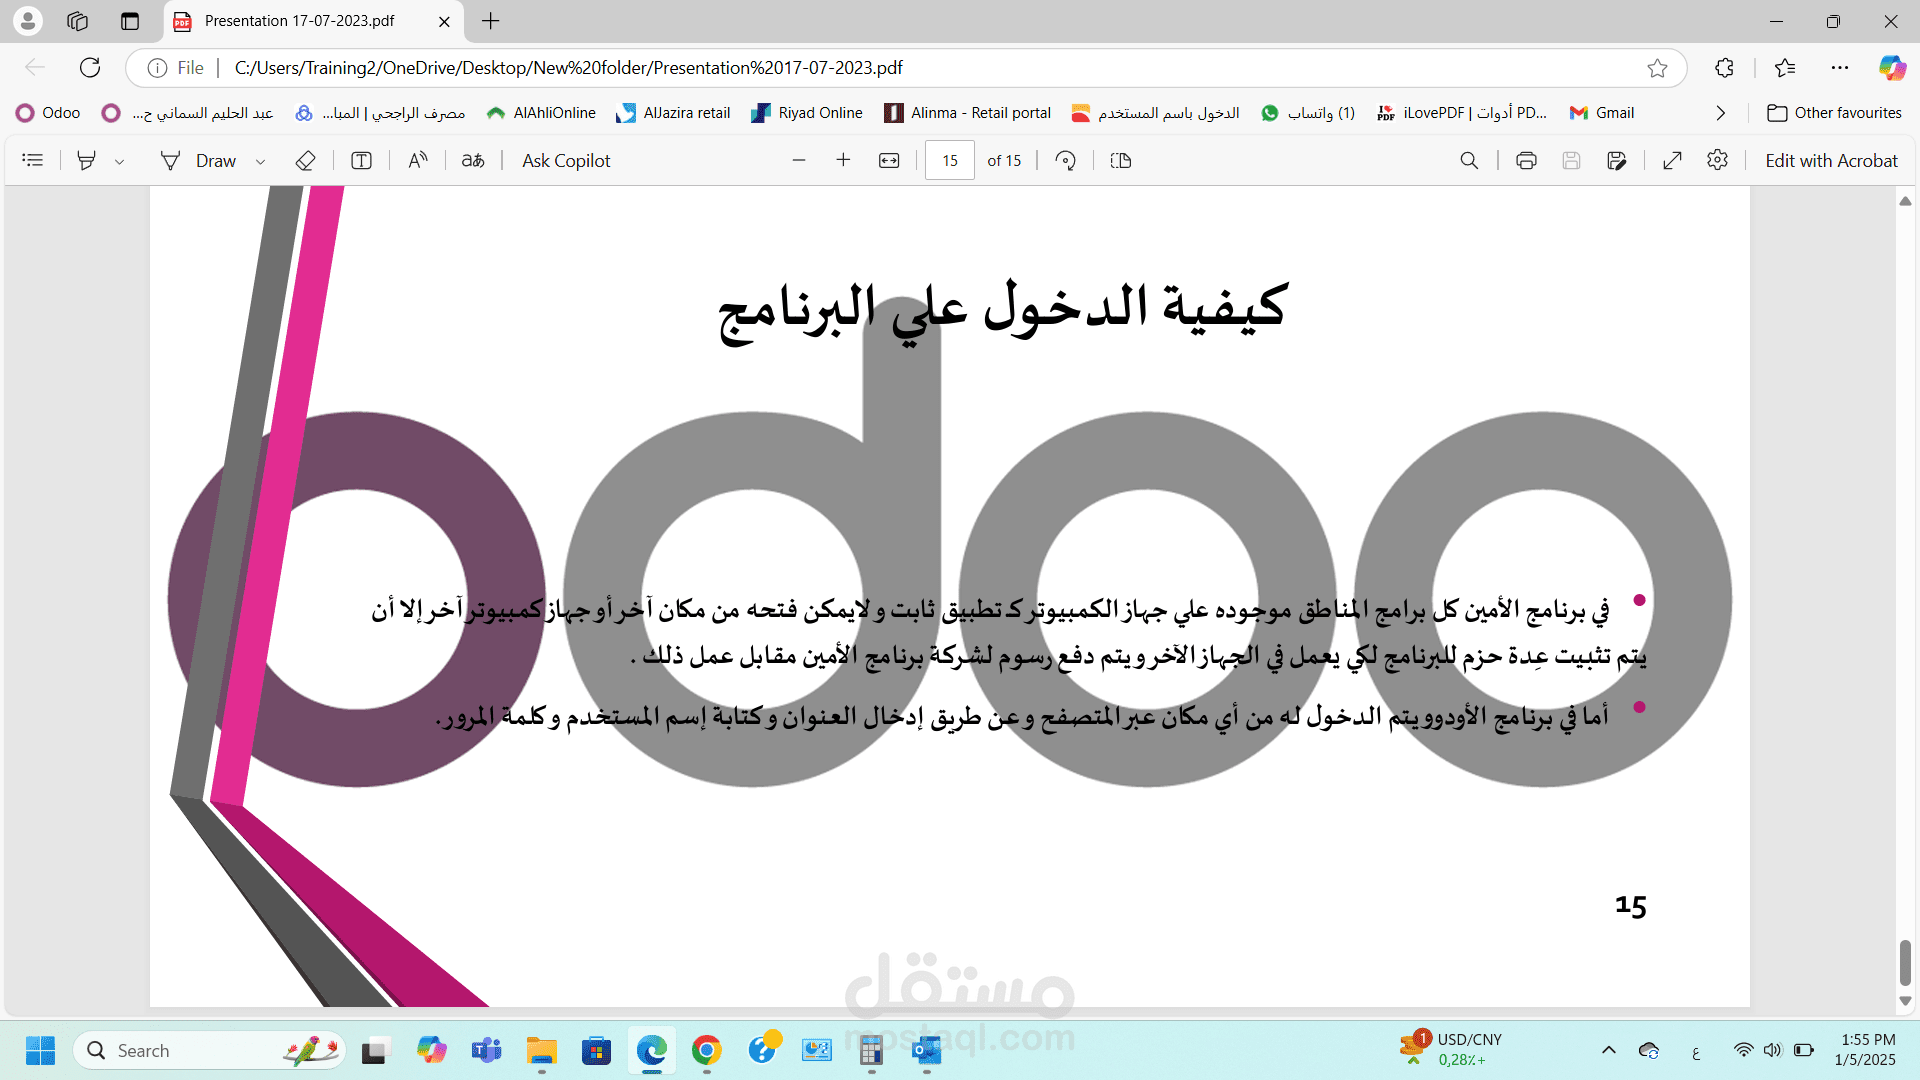Open the AlJazira retail bookmark
1920x1080 pixels.
[673, 113]
